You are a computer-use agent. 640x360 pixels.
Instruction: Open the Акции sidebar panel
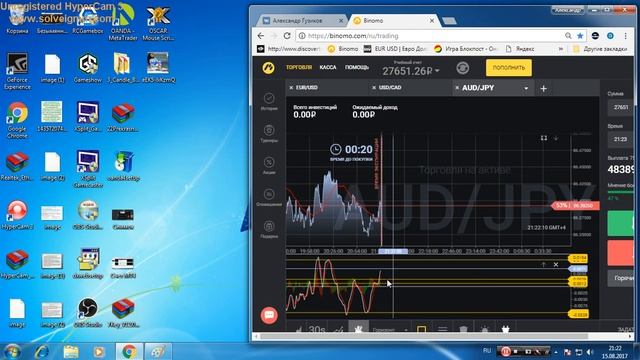click(x=269, y=165)
